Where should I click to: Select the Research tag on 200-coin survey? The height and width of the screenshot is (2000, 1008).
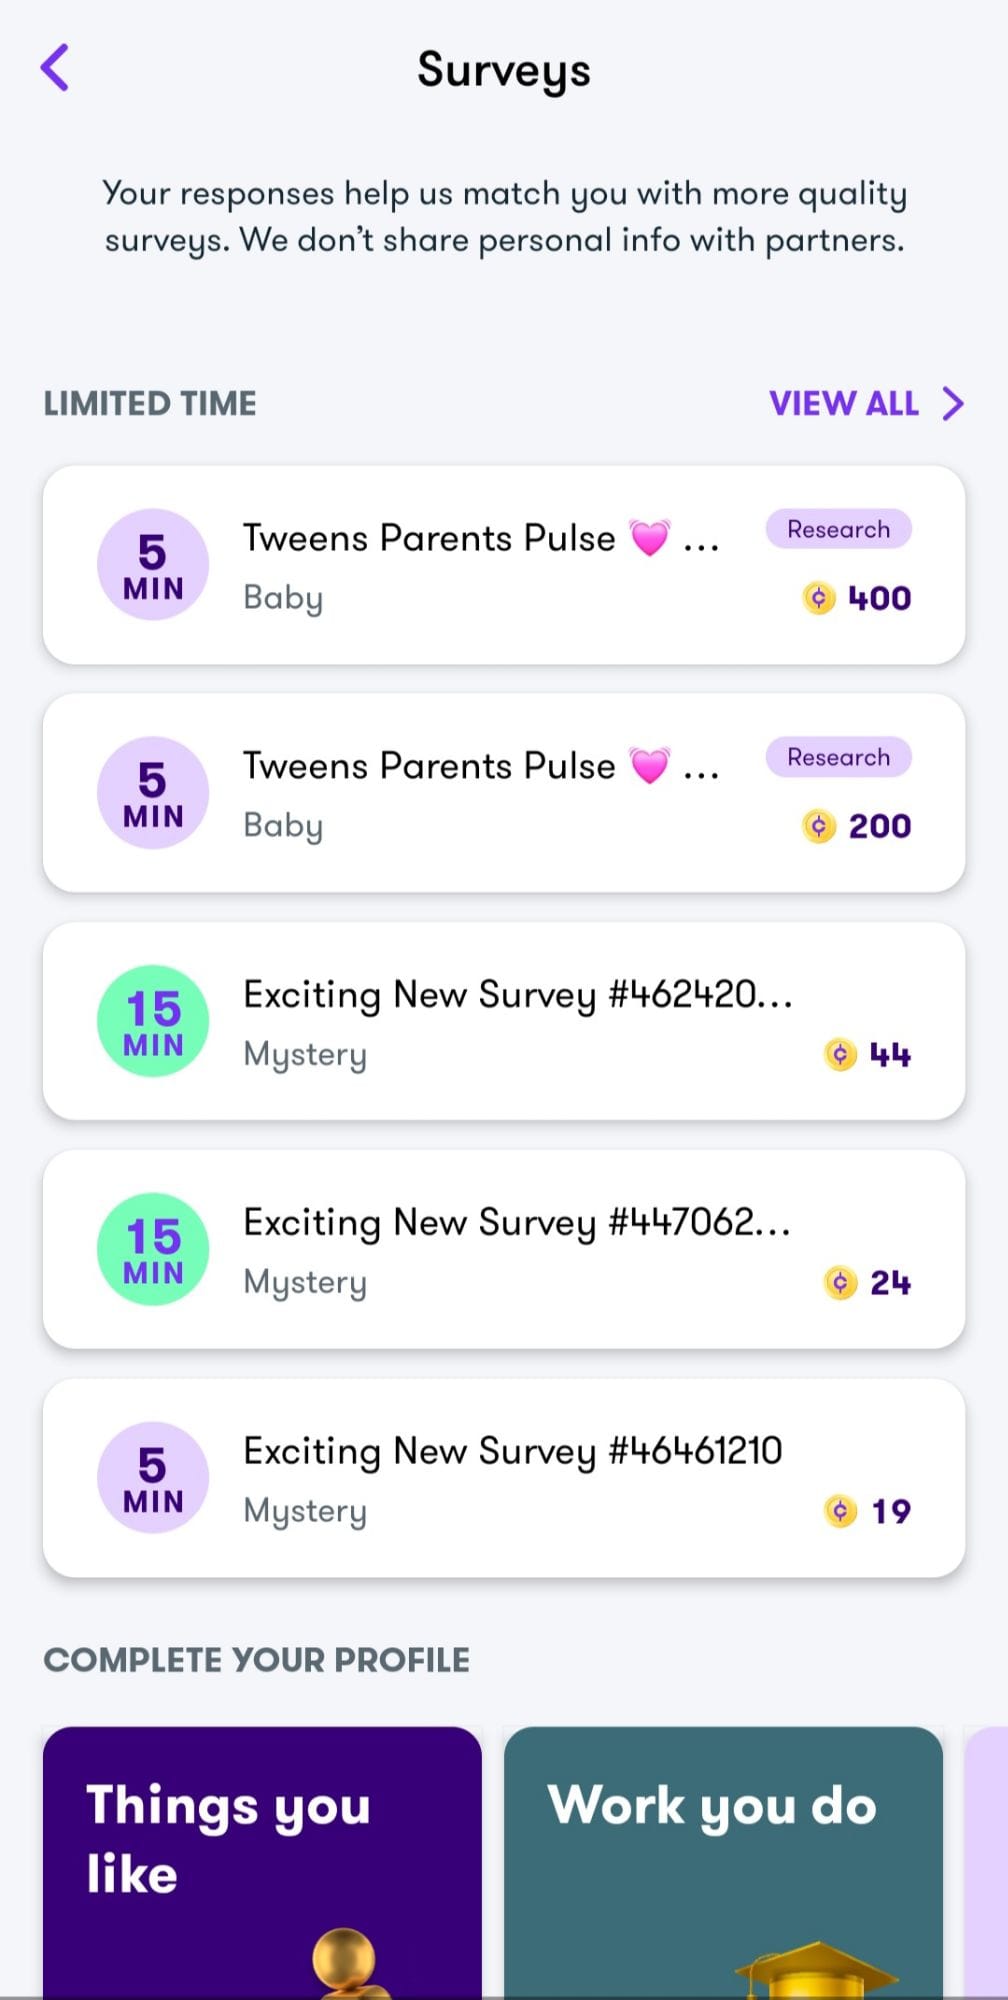pyautogui.click(x=838, y=757)
